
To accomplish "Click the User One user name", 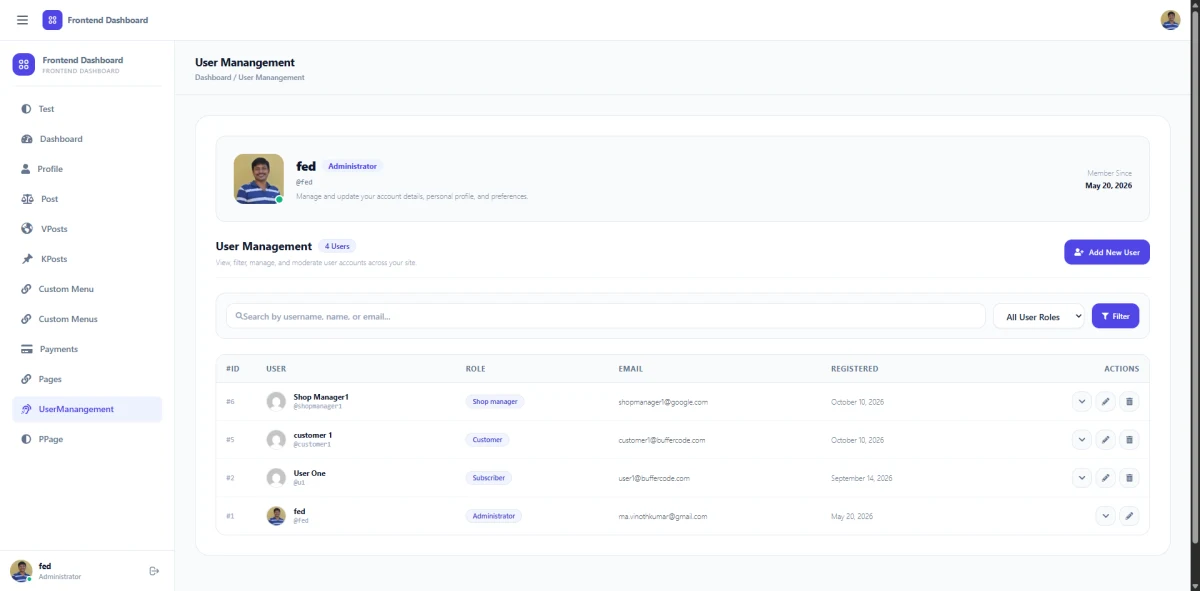I will click(309, 473).
